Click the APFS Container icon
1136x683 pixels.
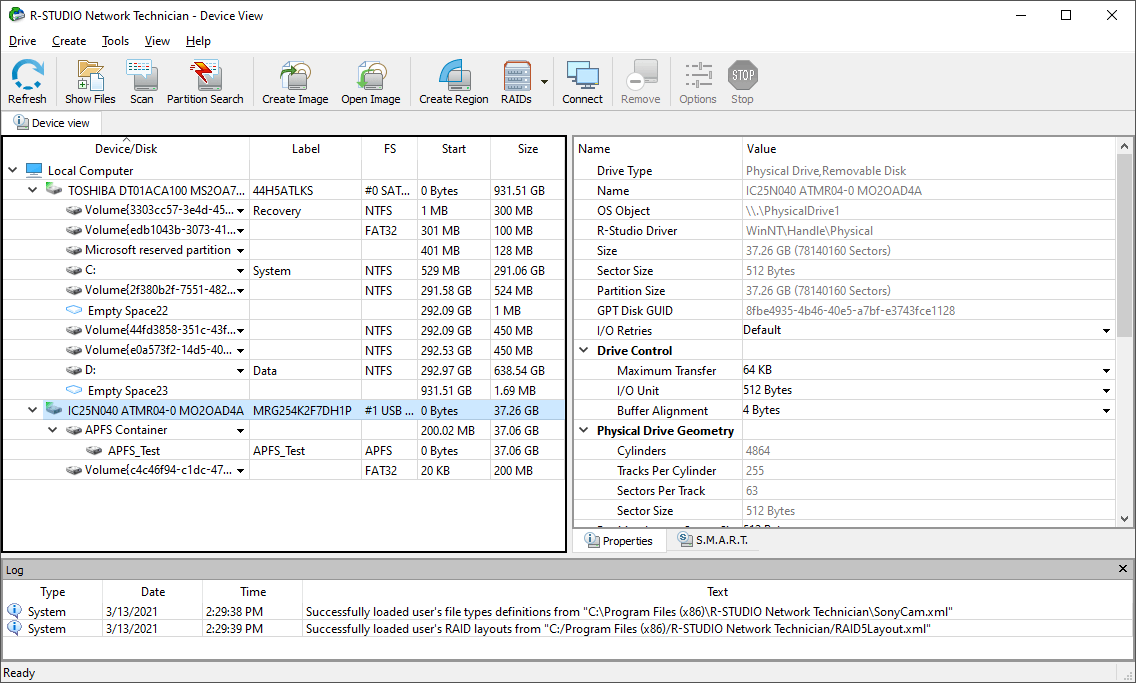point(74,430)
